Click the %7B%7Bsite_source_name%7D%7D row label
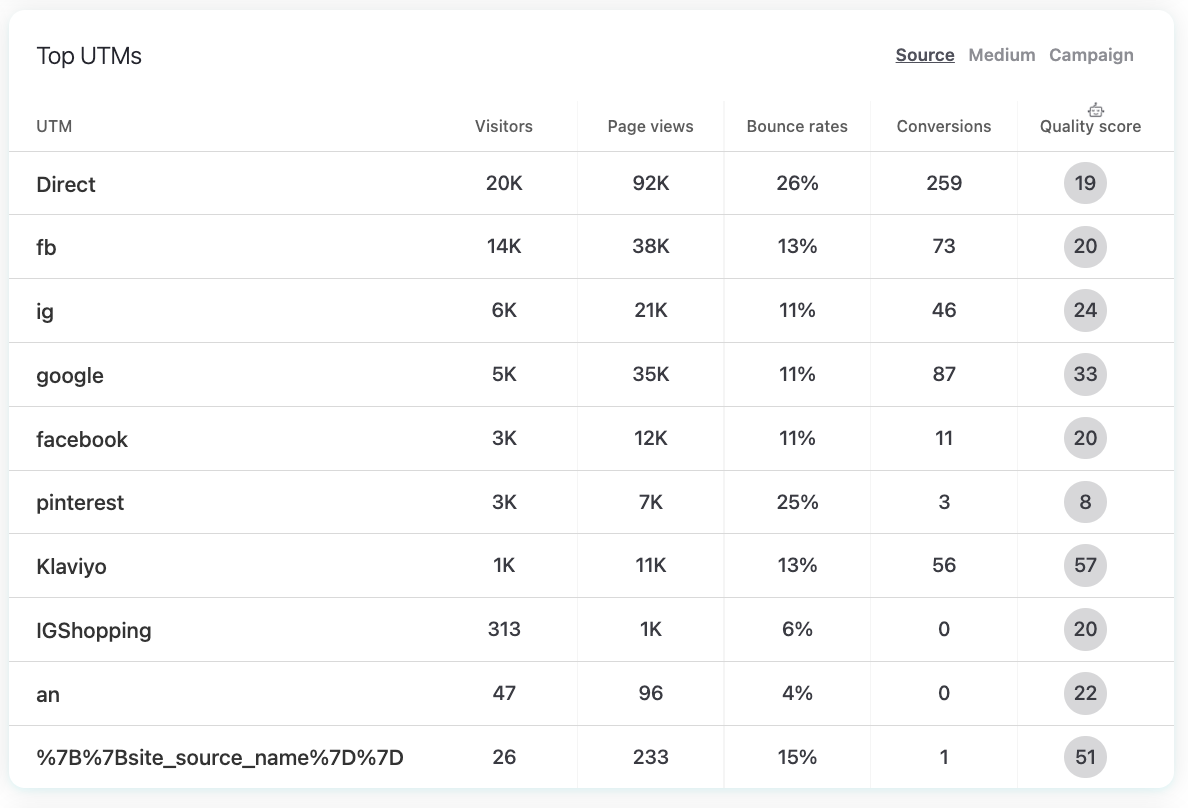This screenshot has width=1188, height=808. (x=219, y=758)
